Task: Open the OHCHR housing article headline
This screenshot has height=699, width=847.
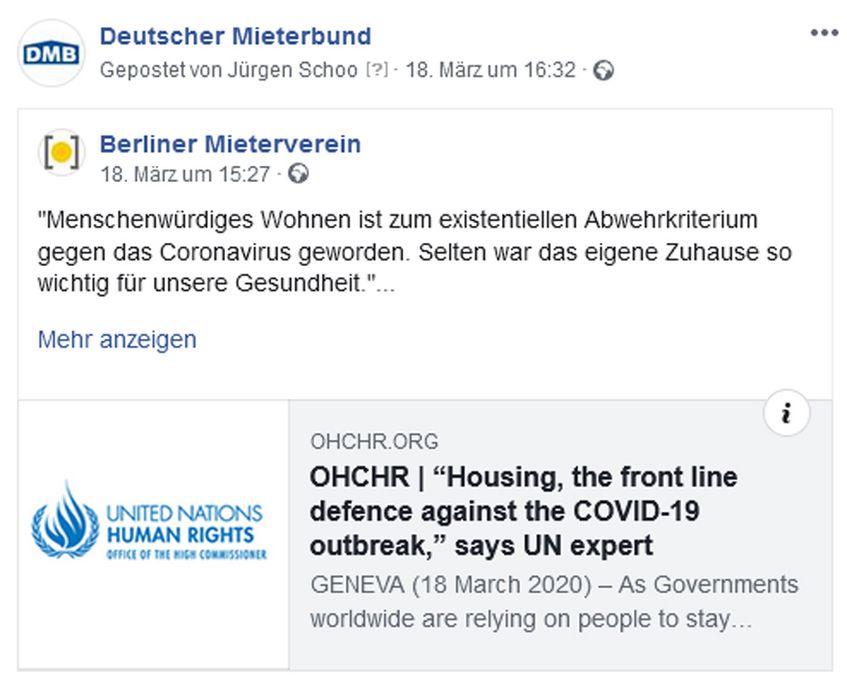Action: (523, 511)
